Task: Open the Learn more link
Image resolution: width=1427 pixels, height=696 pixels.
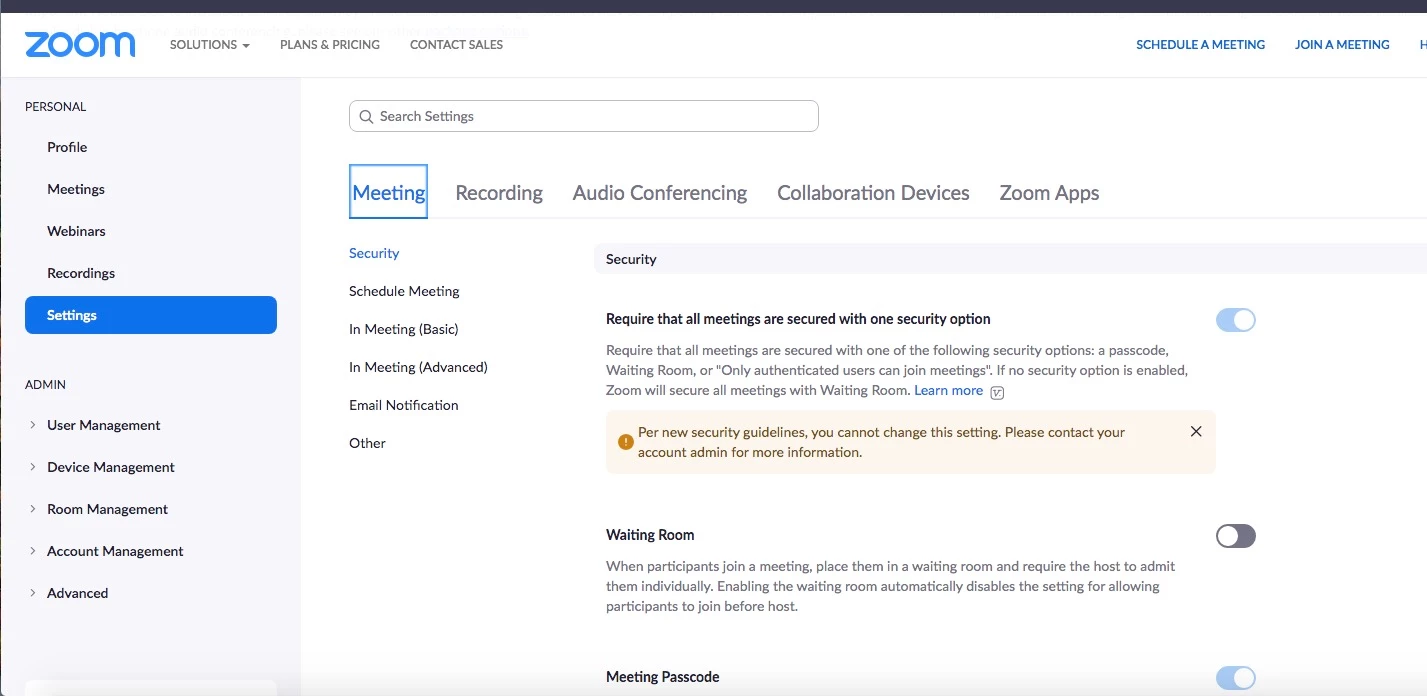Action: click(948, 391)
